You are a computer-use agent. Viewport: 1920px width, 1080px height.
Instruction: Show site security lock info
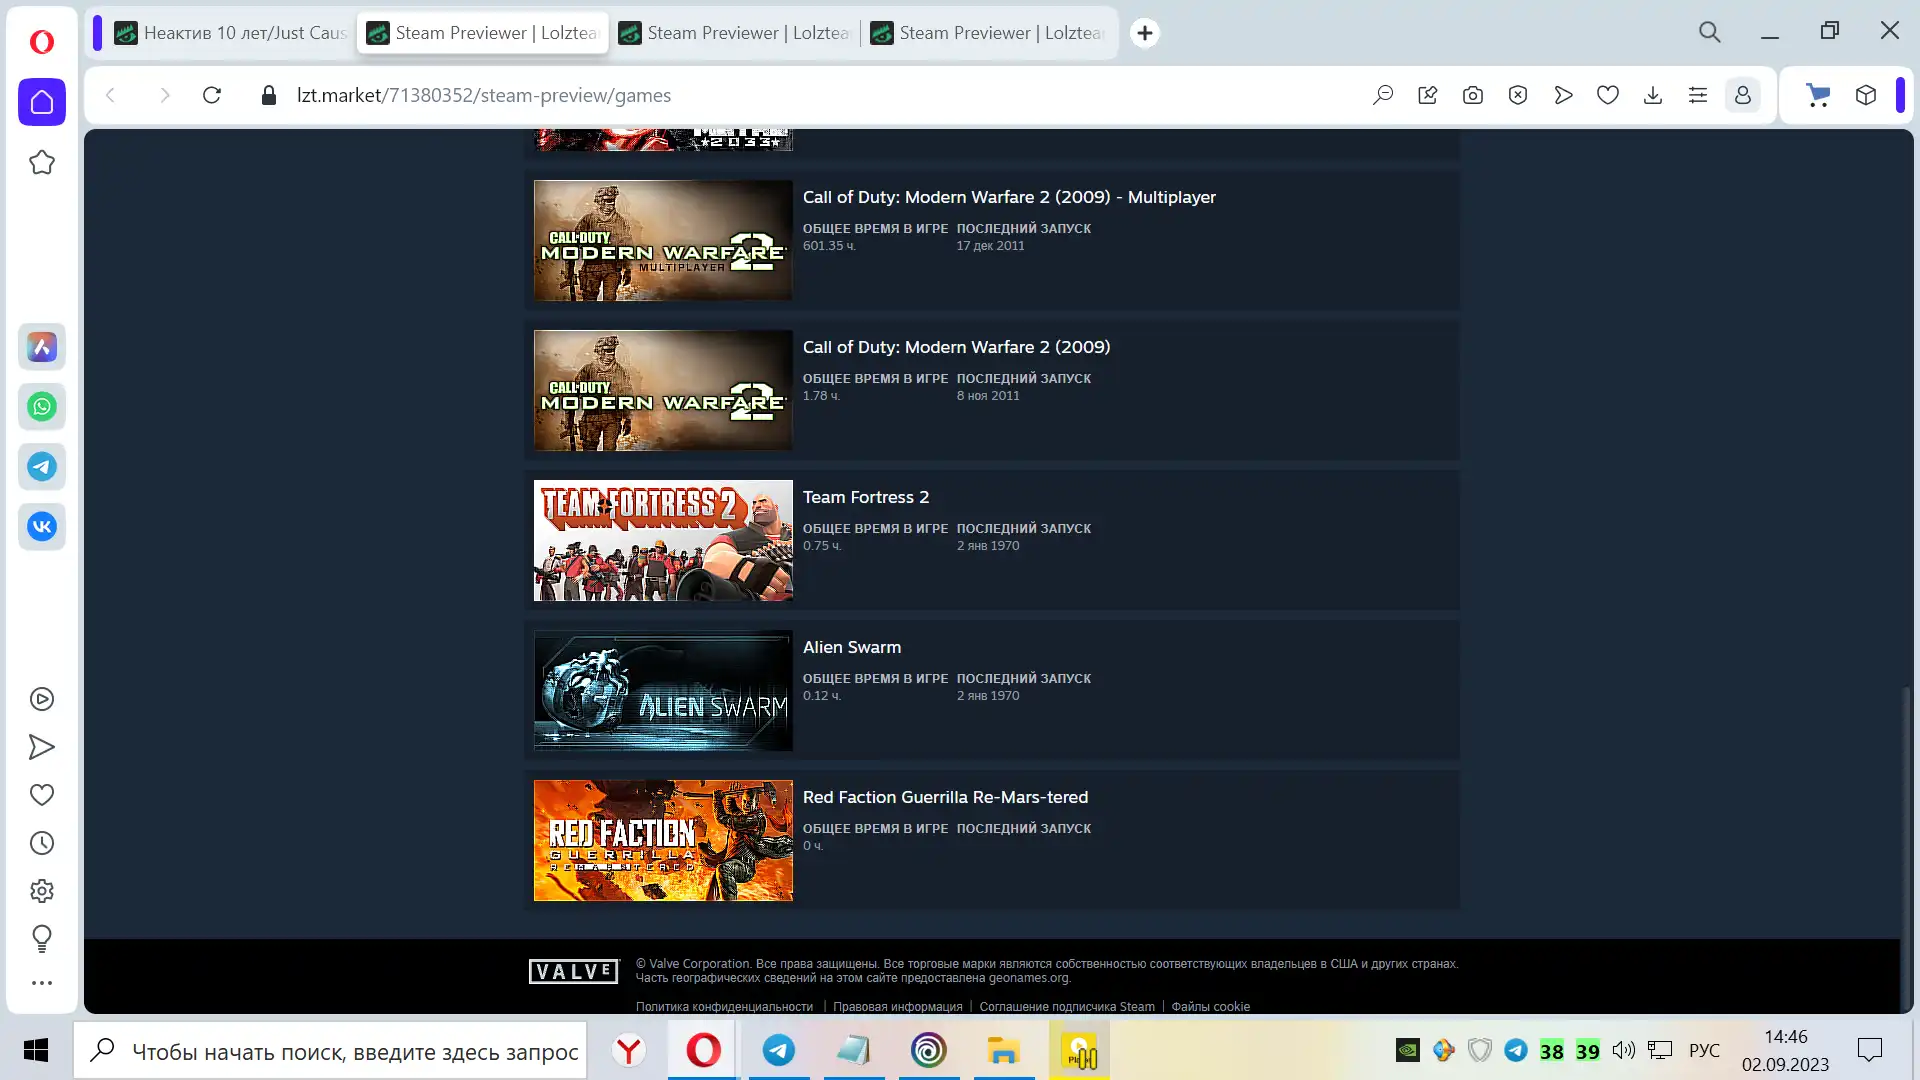pos(268,95)
